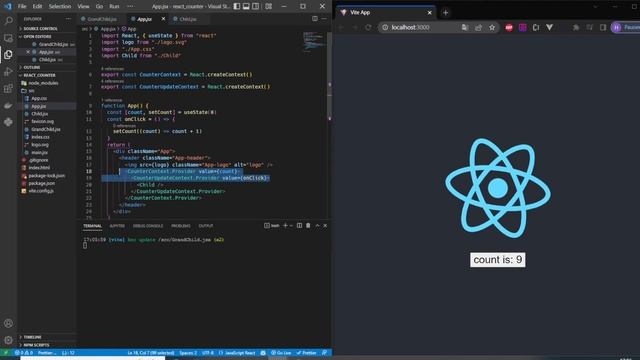Switch to the GrandChild.jsx editor tab

pyautogui.click(x=101, y=19)
